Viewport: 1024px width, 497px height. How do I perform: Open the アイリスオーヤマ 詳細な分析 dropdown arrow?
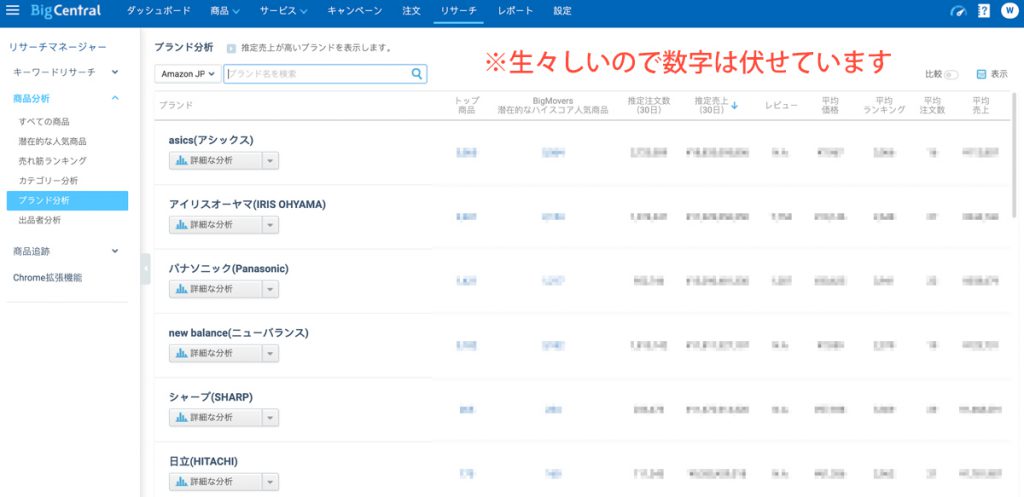270,225
